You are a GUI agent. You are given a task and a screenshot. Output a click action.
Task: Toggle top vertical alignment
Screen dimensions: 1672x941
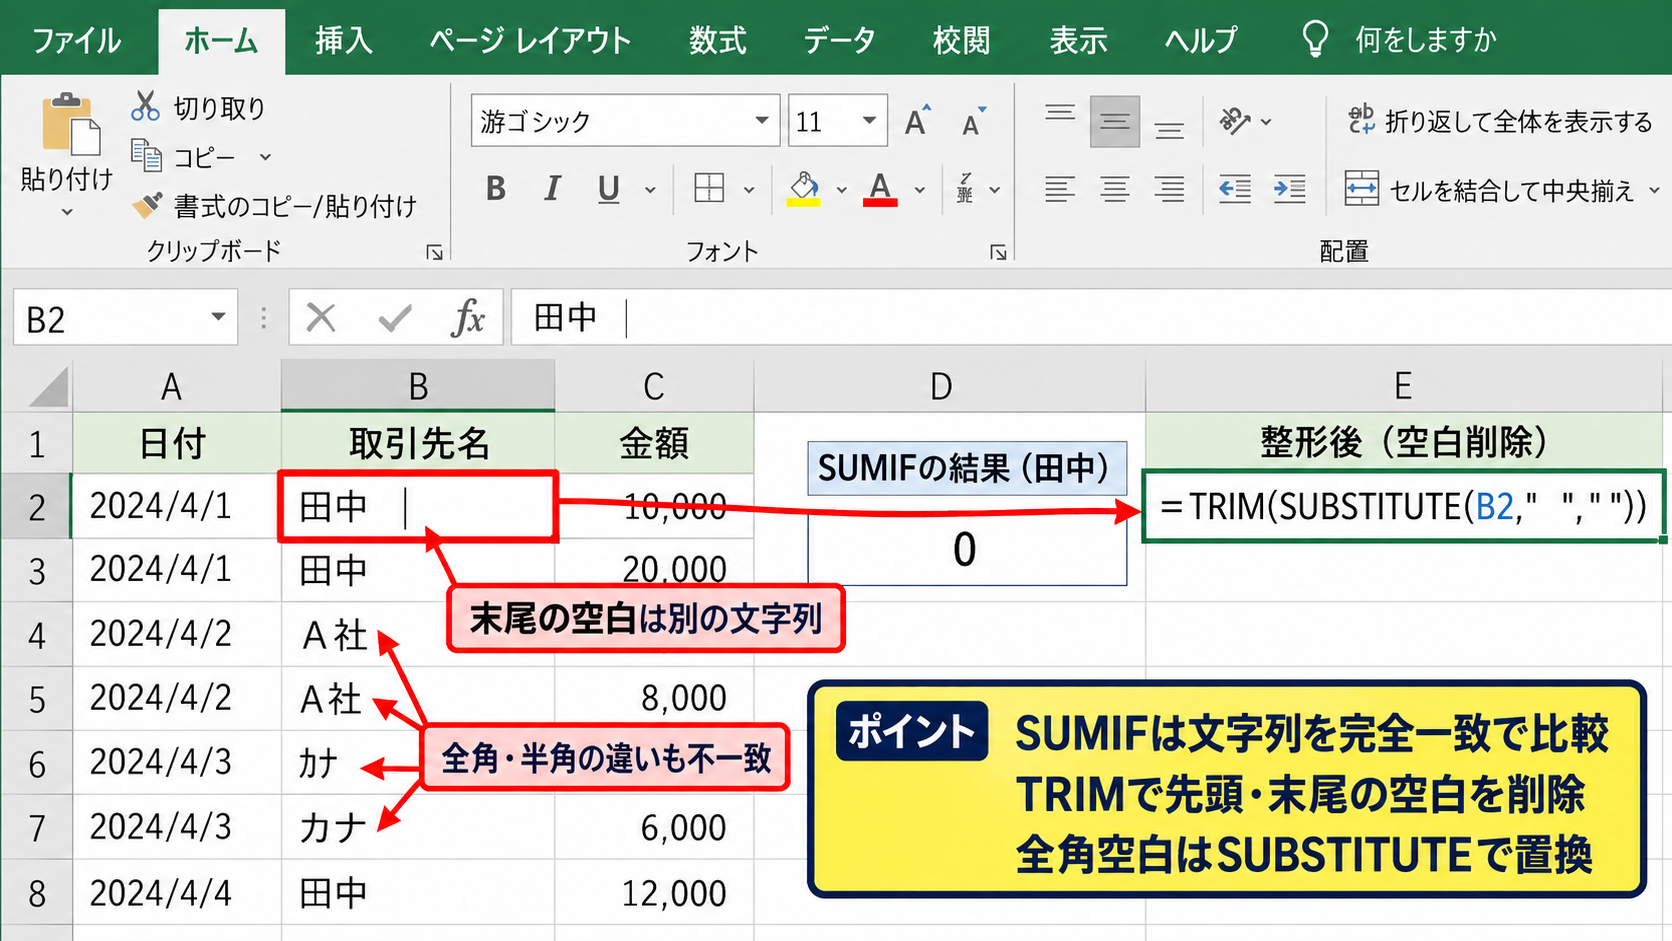1060,113
